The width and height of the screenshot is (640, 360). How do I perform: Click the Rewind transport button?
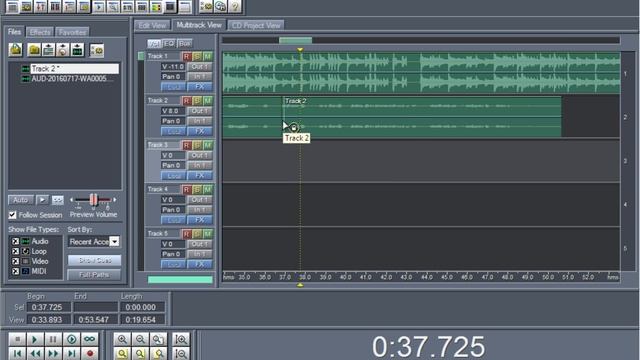[35, 353]
